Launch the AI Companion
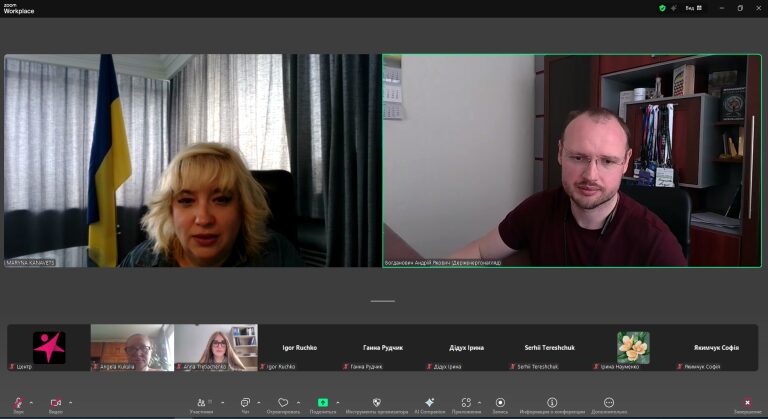Screen dimensions: 768x419 point(429,402)
